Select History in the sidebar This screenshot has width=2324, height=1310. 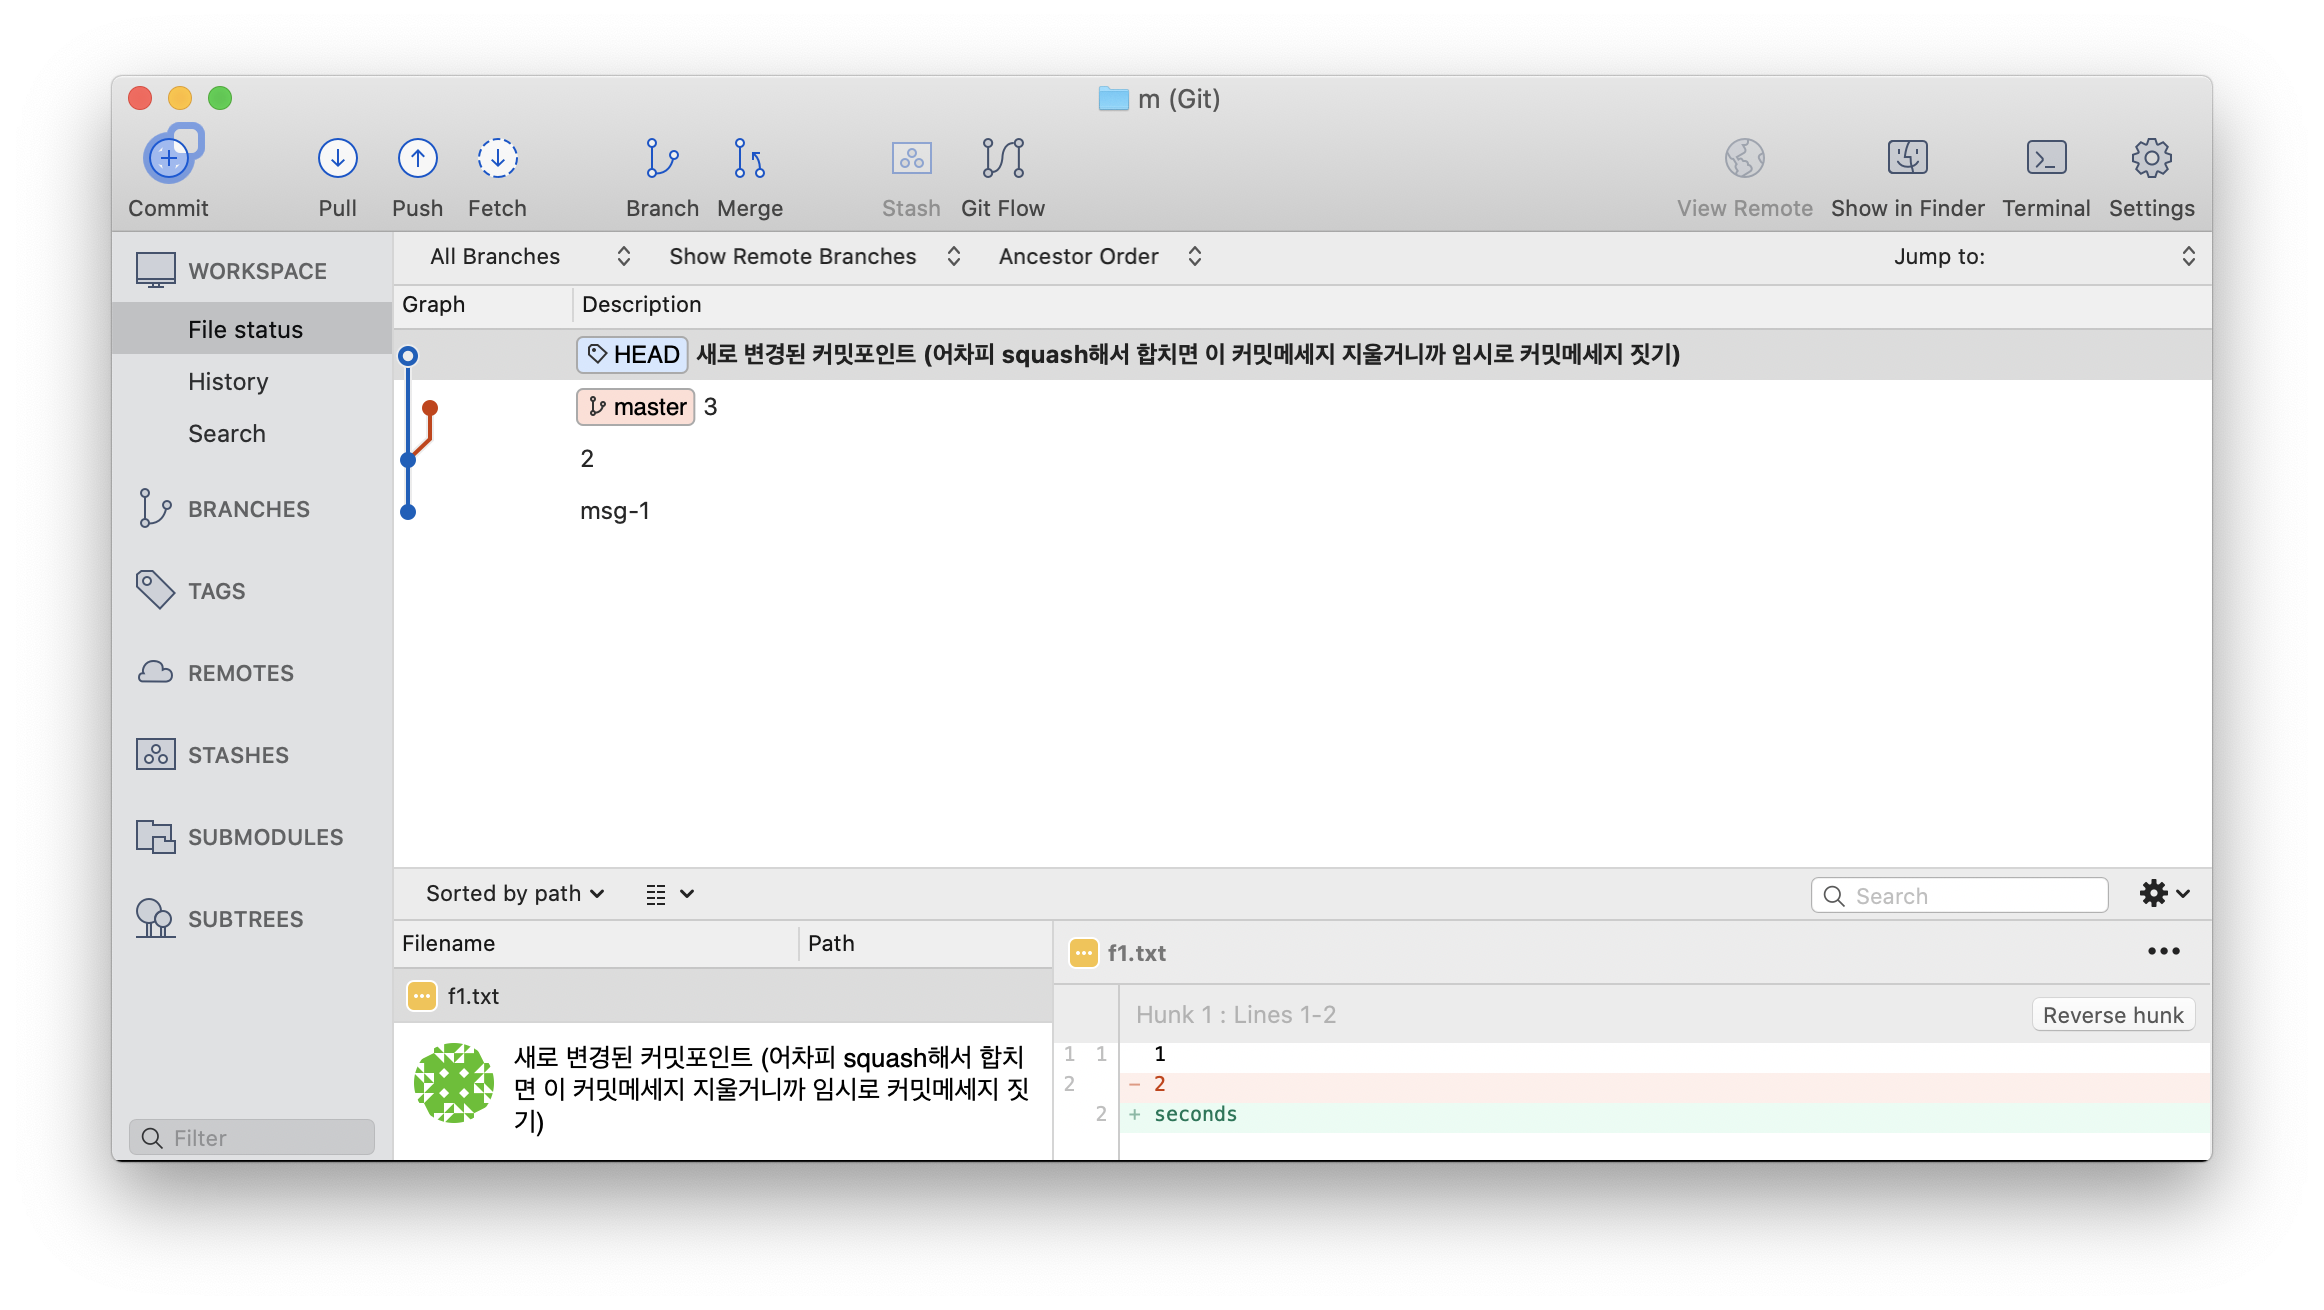(x=228, y=382)
